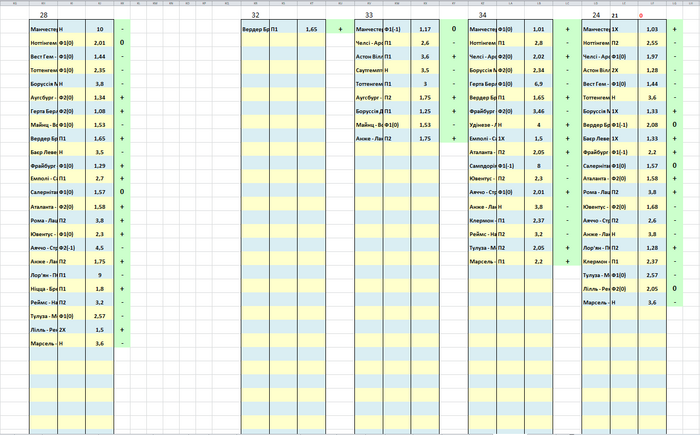Click the Ноттінгем cell in table 28
This screenshot has width=700, height=435.
[x=43, y=43]
